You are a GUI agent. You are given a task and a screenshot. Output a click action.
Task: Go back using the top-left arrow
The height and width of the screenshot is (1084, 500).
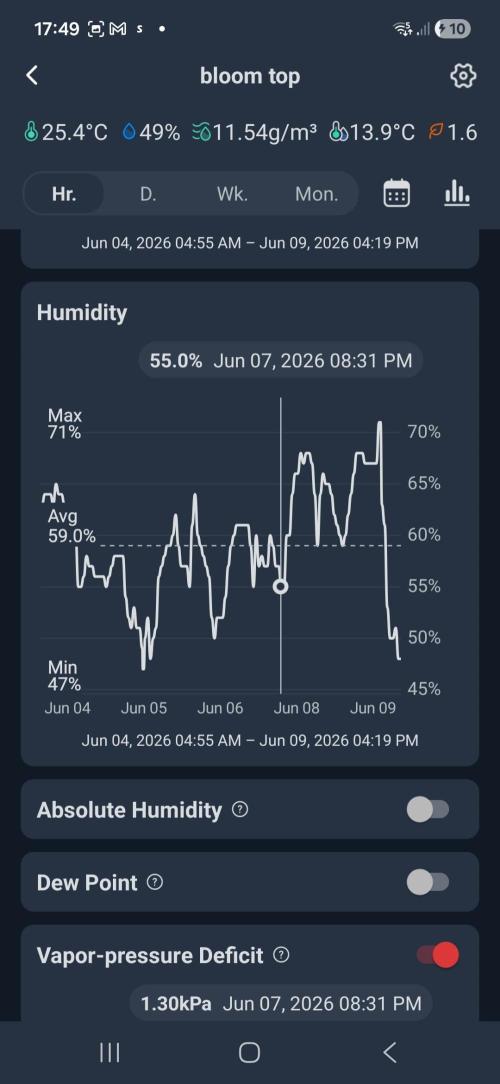tap(32, 75)
